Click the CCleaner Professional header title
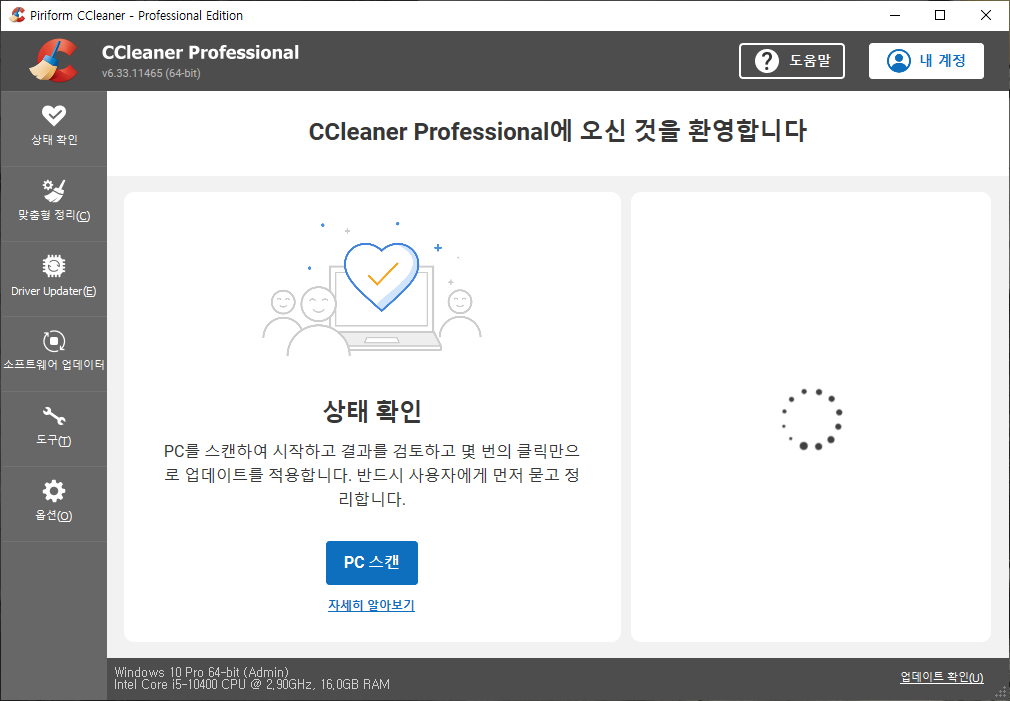 pyautogui.click(x=200, y=52)
